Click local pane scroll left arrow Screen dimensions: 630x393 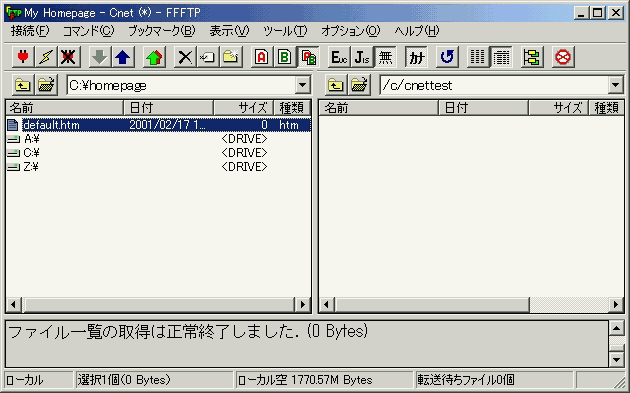click(14, 304)
